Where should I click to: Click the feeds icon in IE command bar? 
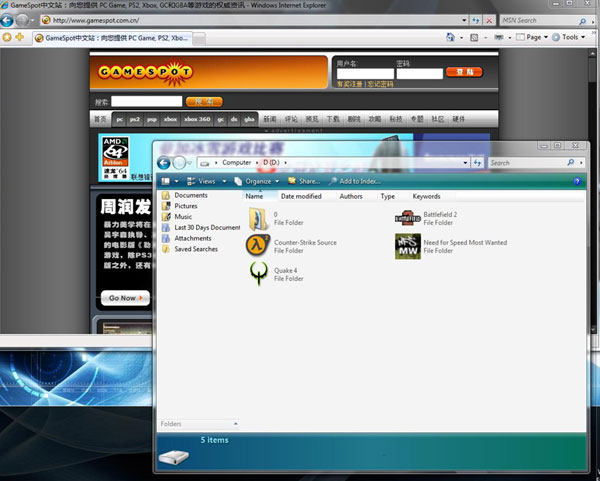[x=474, y=38]
